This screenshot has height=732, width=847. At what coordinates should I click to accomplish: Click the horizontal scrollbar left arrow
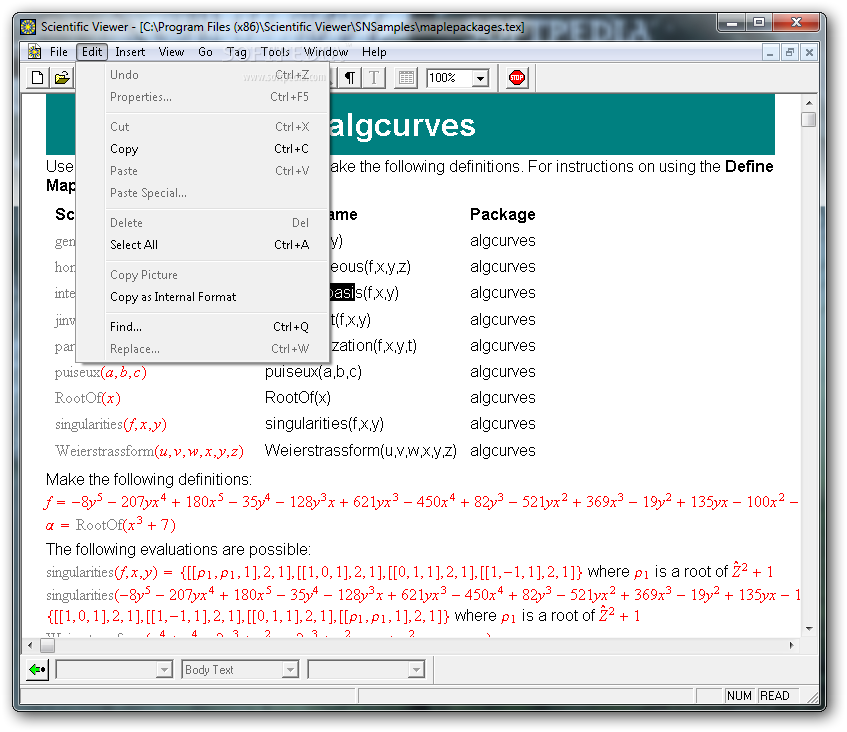(30, 645)
